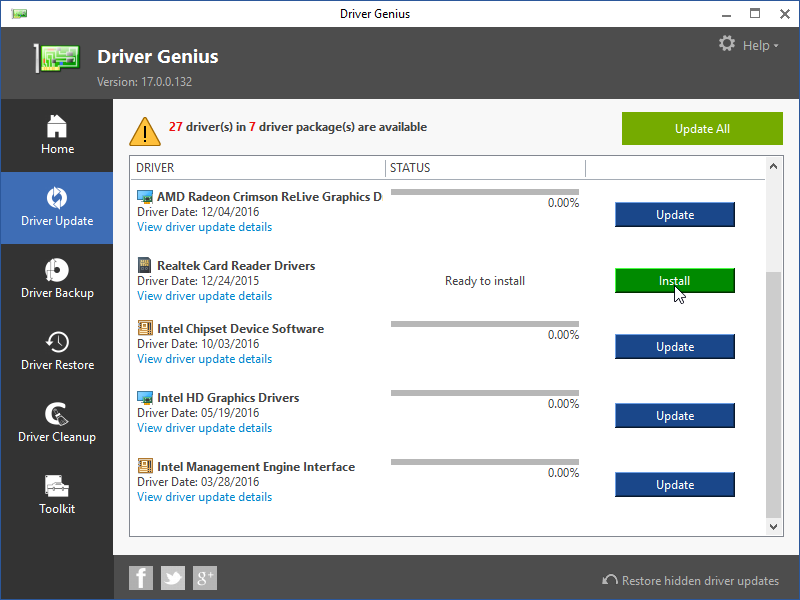Click the Driver Genius circuit board logo

coord(58,58)
